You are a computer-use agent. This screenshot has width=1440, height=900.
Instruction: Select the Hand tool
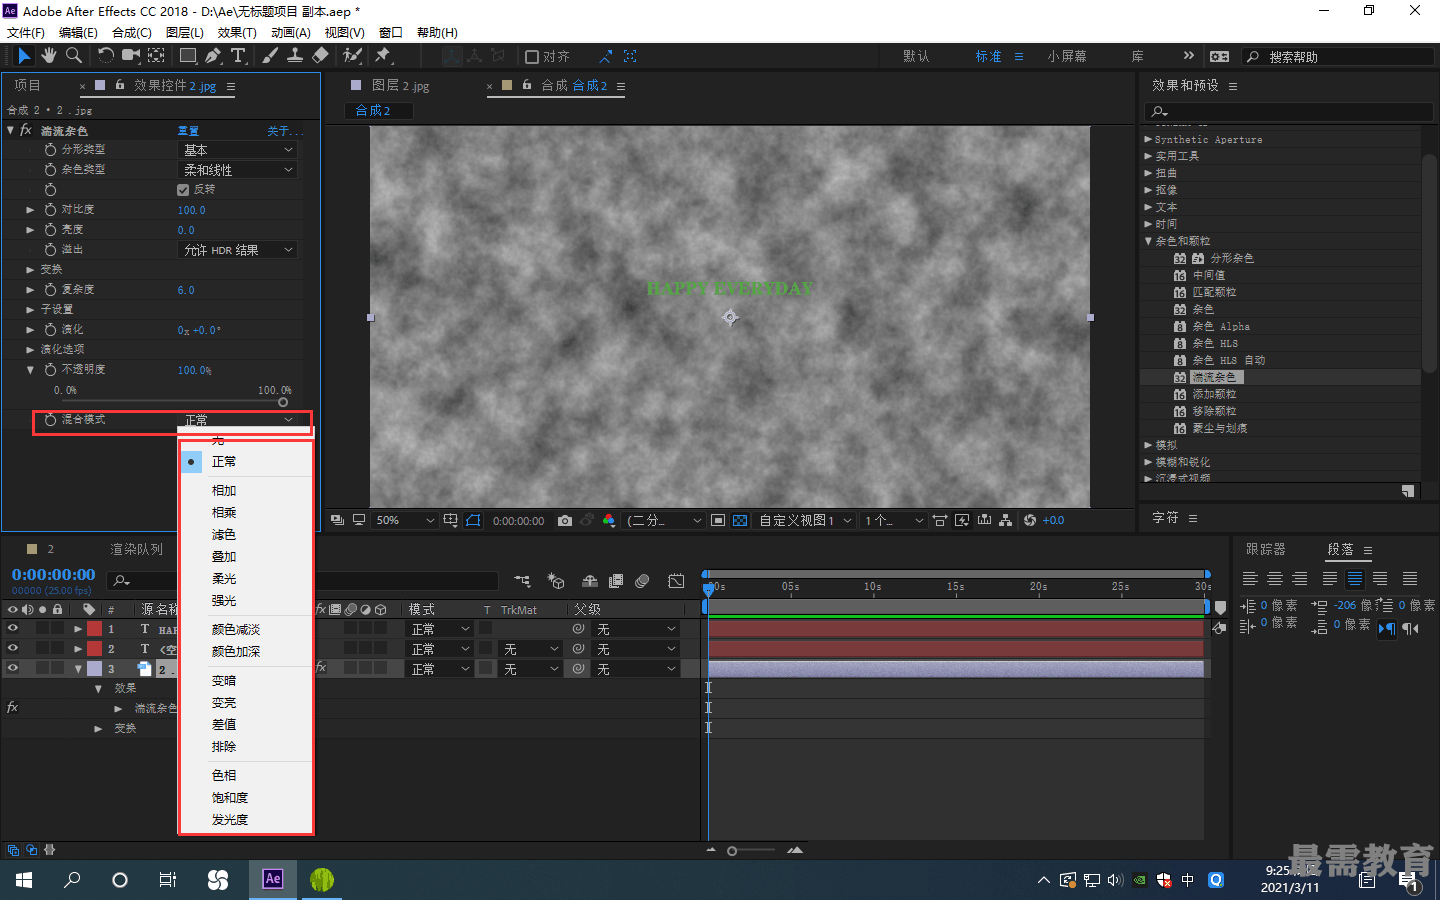(x=49, y=56)
